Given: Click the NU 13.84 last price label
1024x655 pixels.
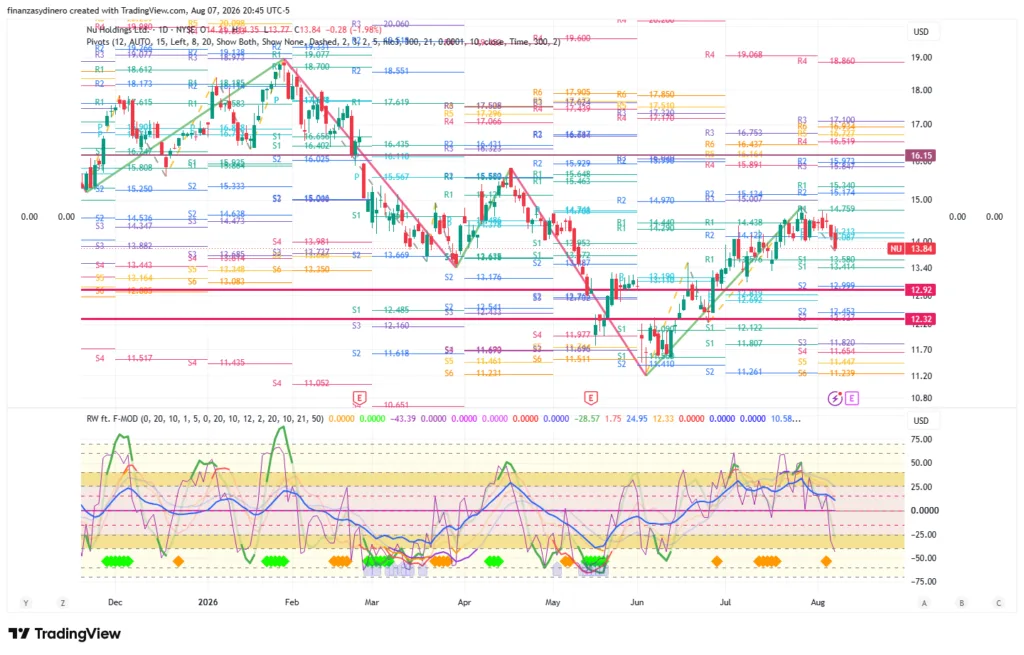Looking at the screenshot, I should point(912,248).
